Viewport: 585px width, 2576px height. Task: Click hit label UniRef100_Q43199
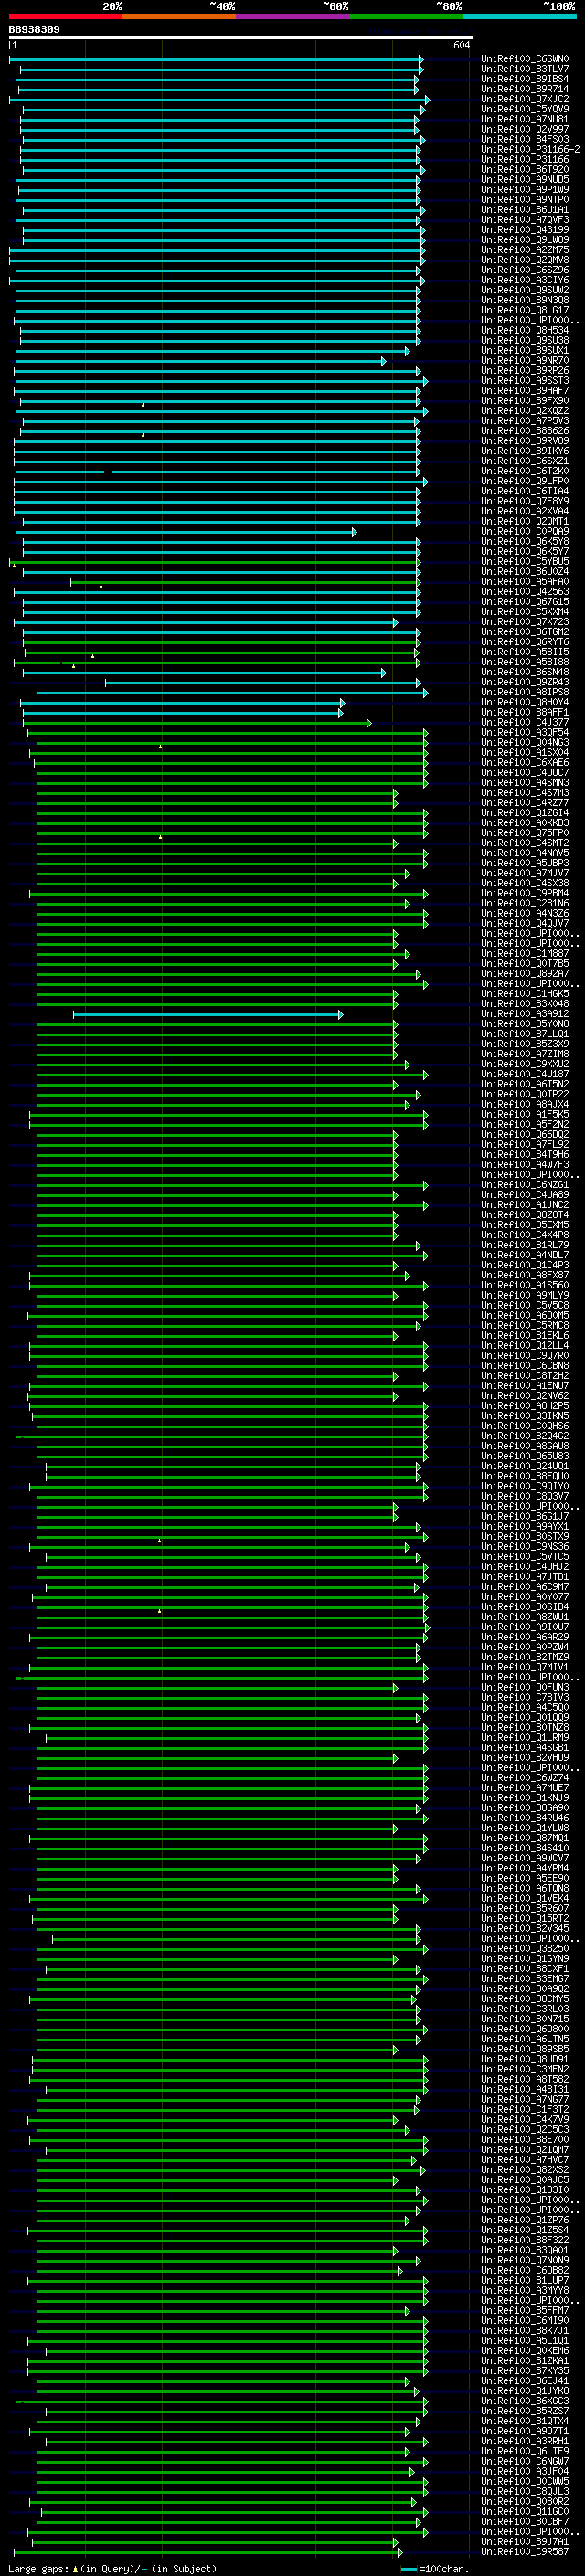pos(525,230)
